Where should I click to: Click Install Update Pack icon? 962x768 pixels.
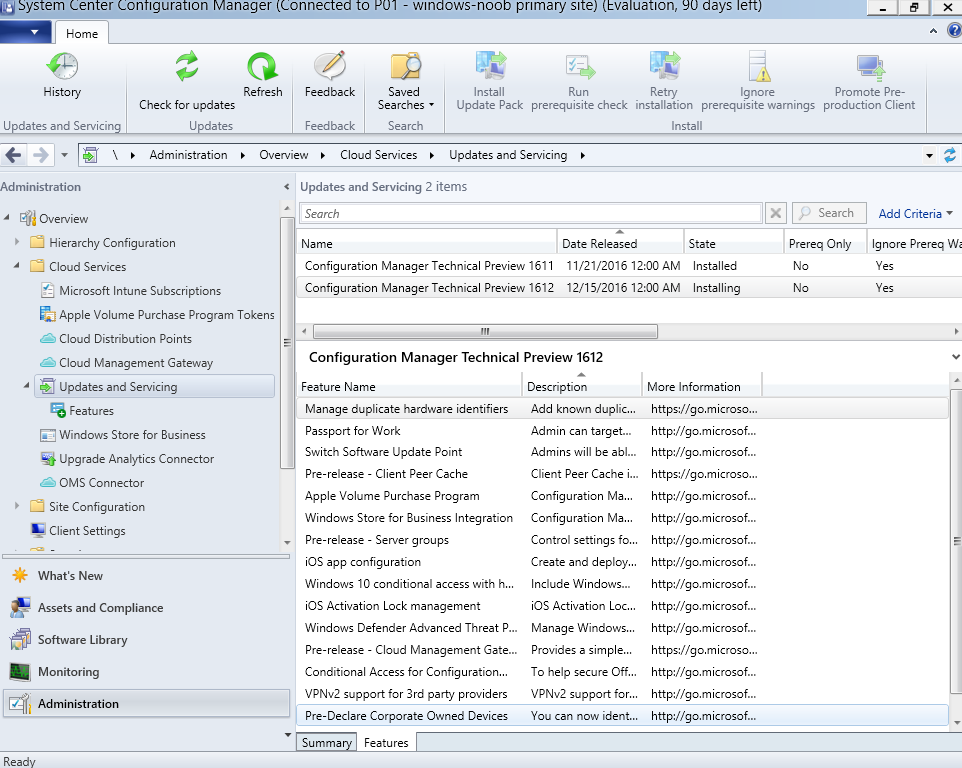click(490, 66)
